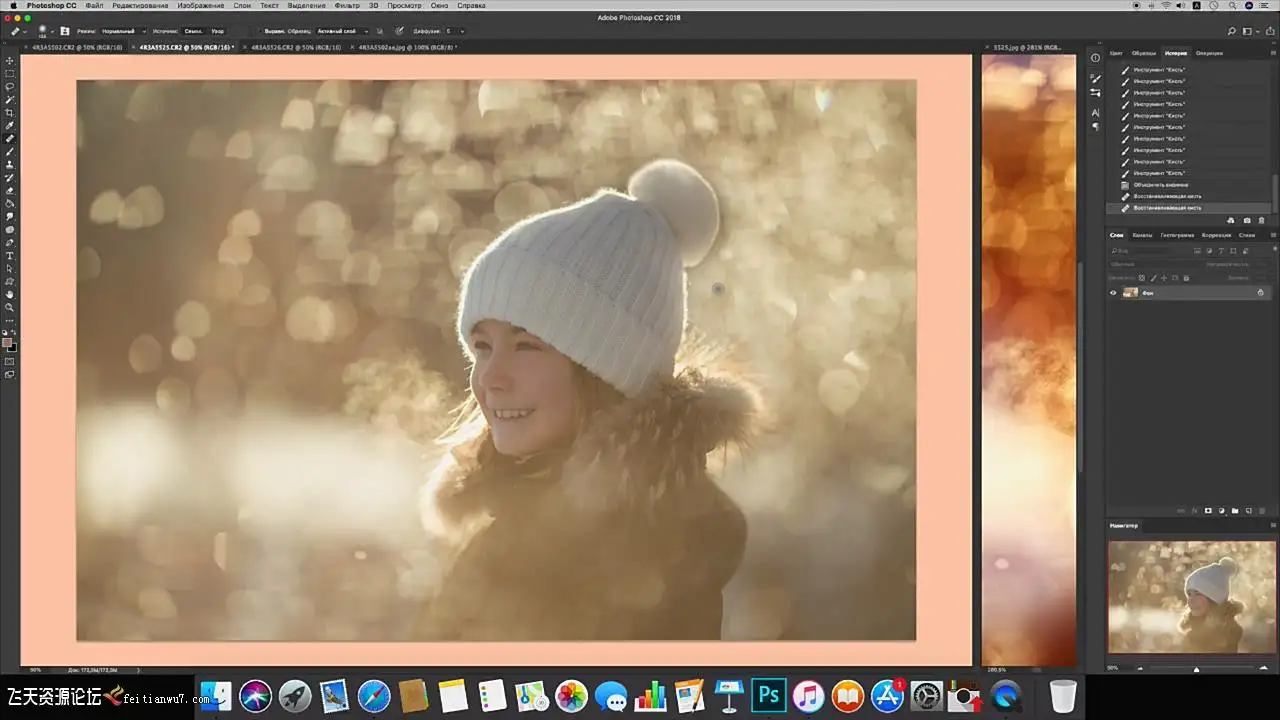
Task: Select the Eyedropper tool
Action: (10, 126)
